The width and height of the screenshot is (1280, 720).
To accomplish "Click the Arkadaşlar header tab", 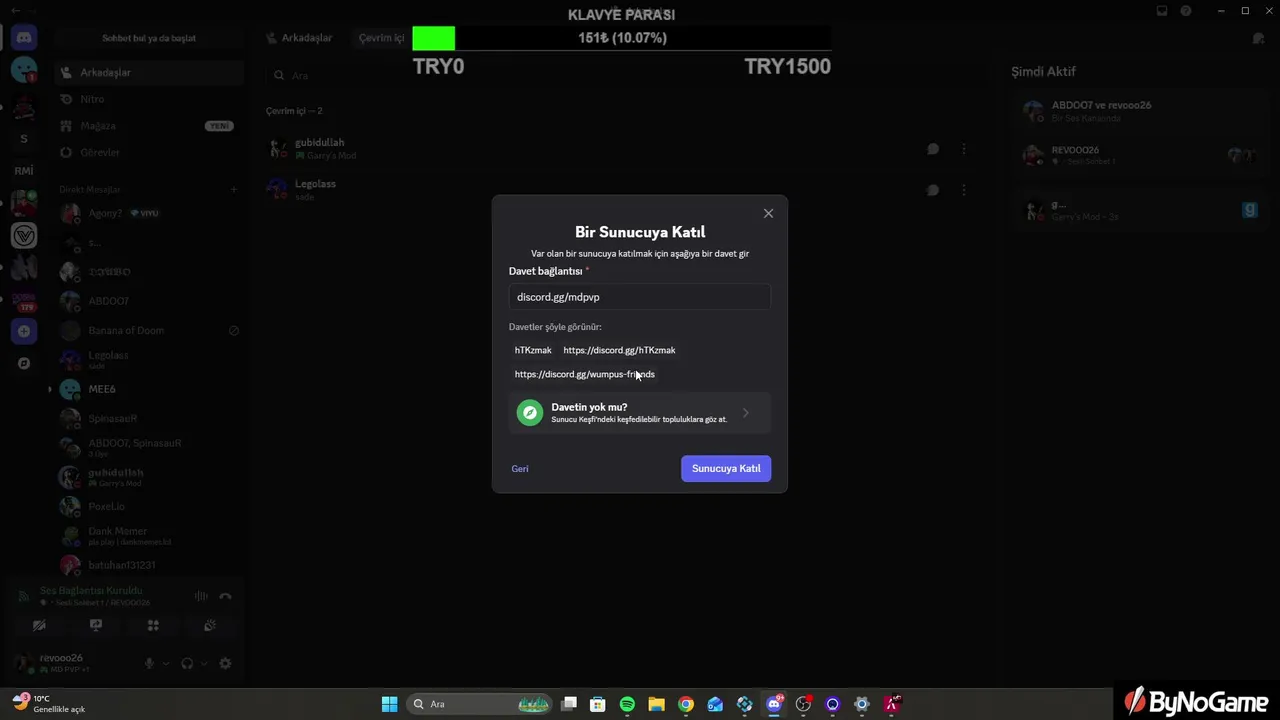I will coord(299,38).
